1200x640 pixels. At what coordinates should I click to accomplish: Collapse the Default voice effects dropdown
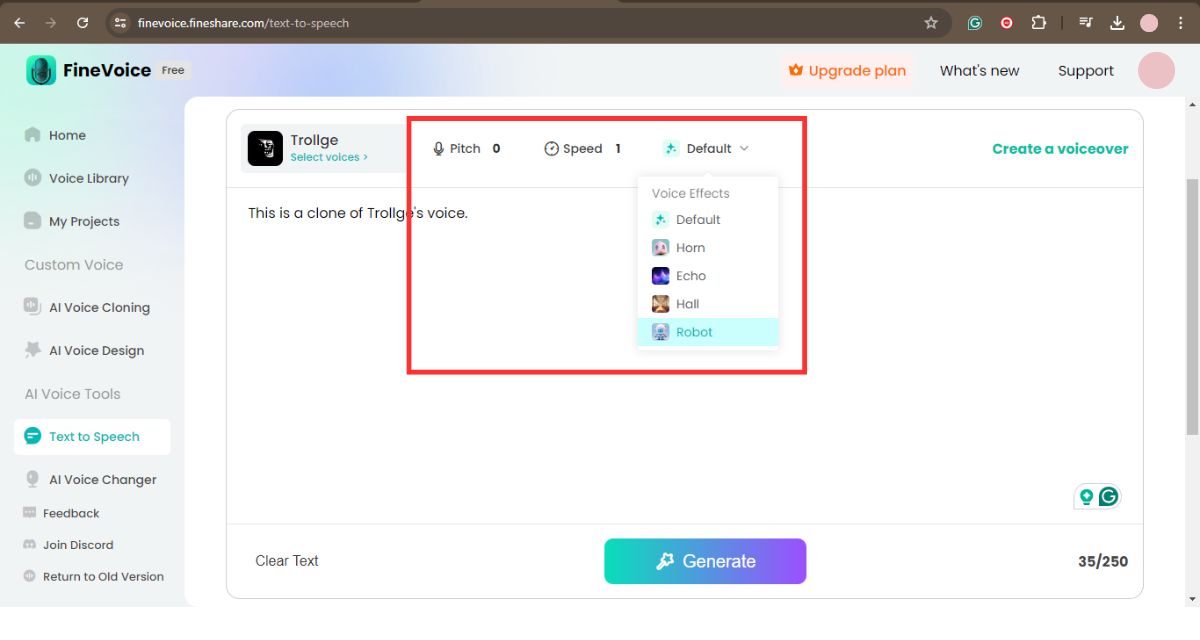pyautogui.click(x=707, y=148)
